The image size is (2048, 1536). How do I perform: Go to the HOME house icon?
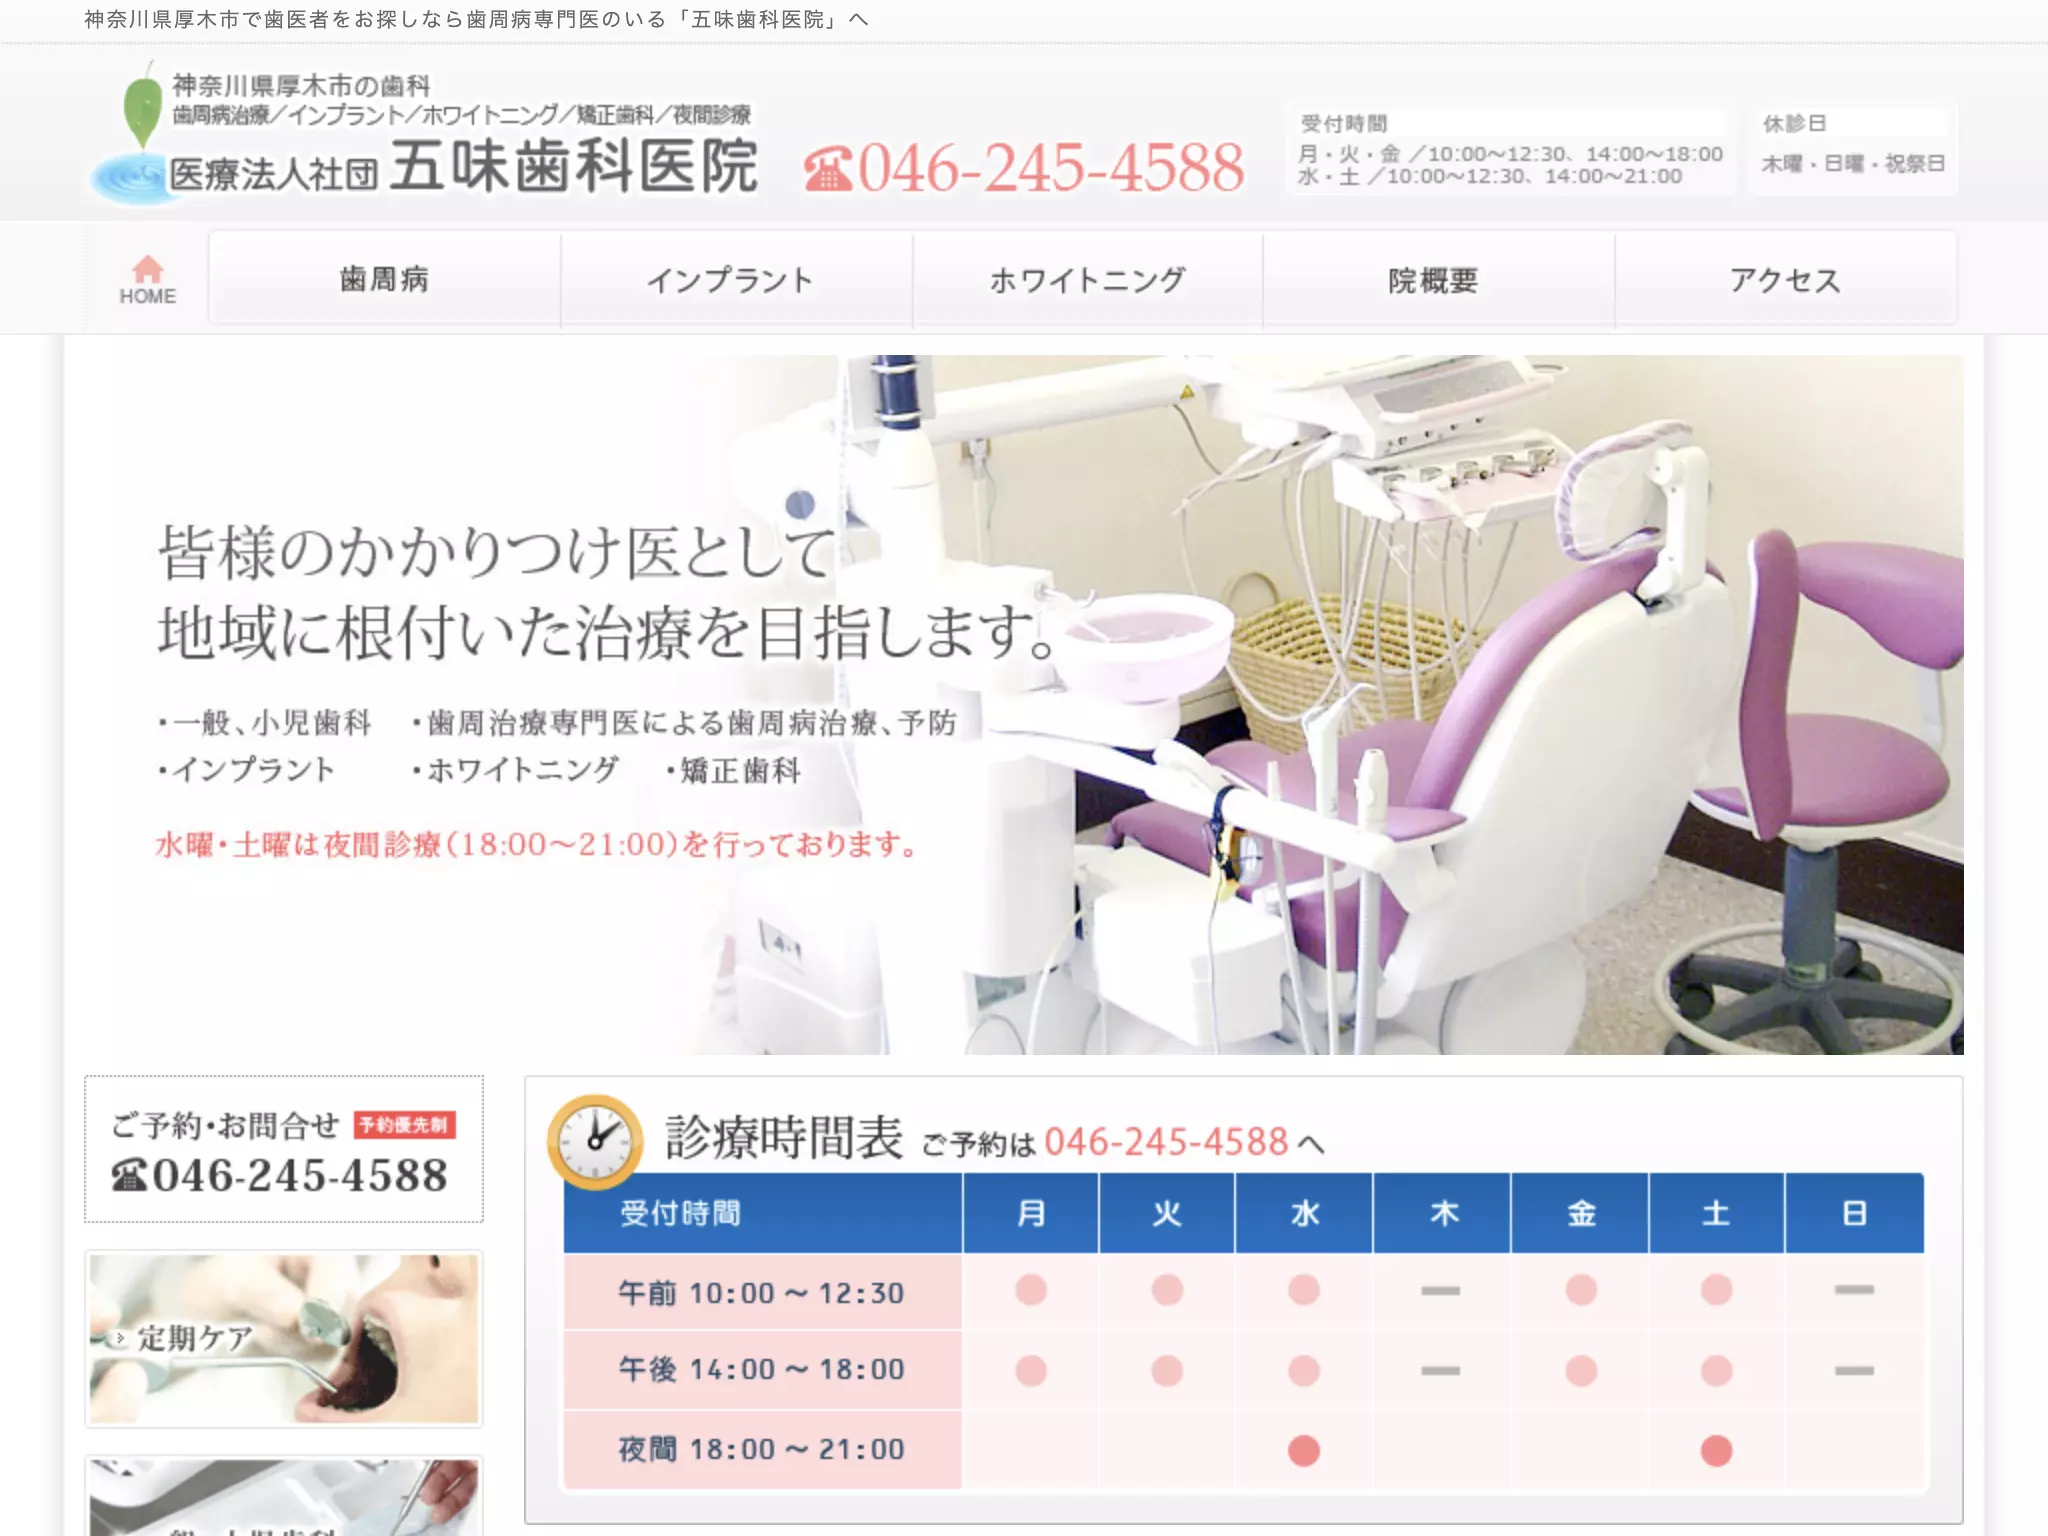[147, 279]
